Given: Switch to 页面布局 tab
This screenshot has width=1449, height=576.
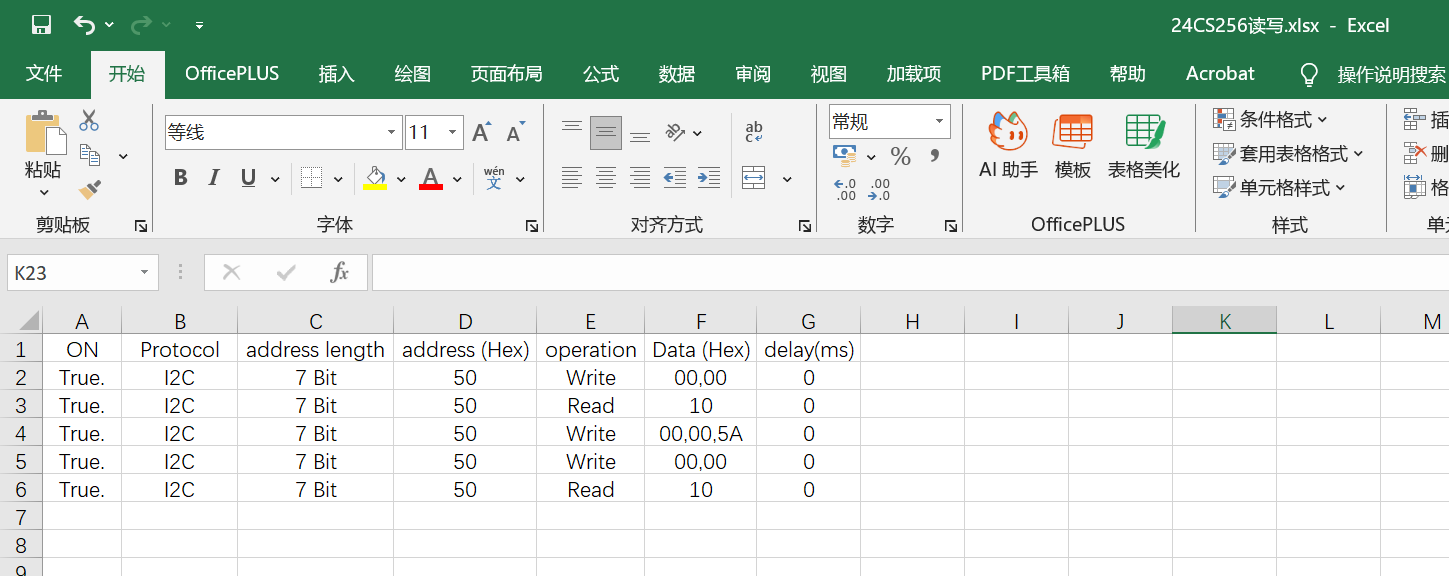Looking at the screenshot, I should click(507, 74).
